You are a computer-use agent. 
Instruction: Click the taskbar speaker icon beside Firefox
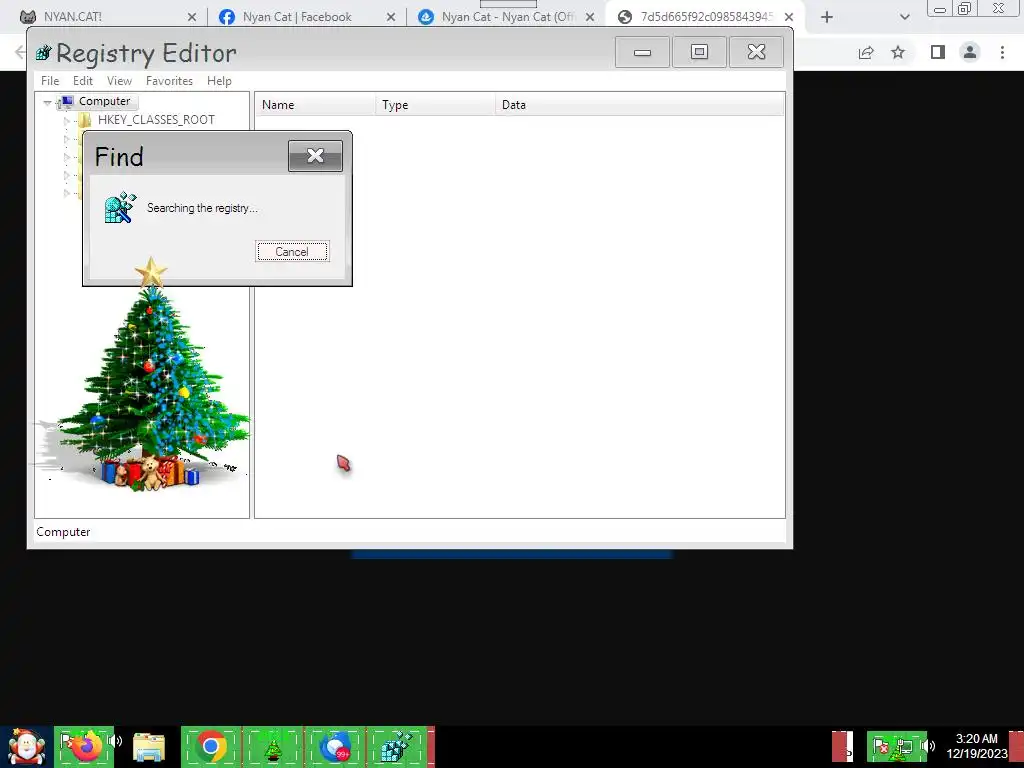click(116, 741)
